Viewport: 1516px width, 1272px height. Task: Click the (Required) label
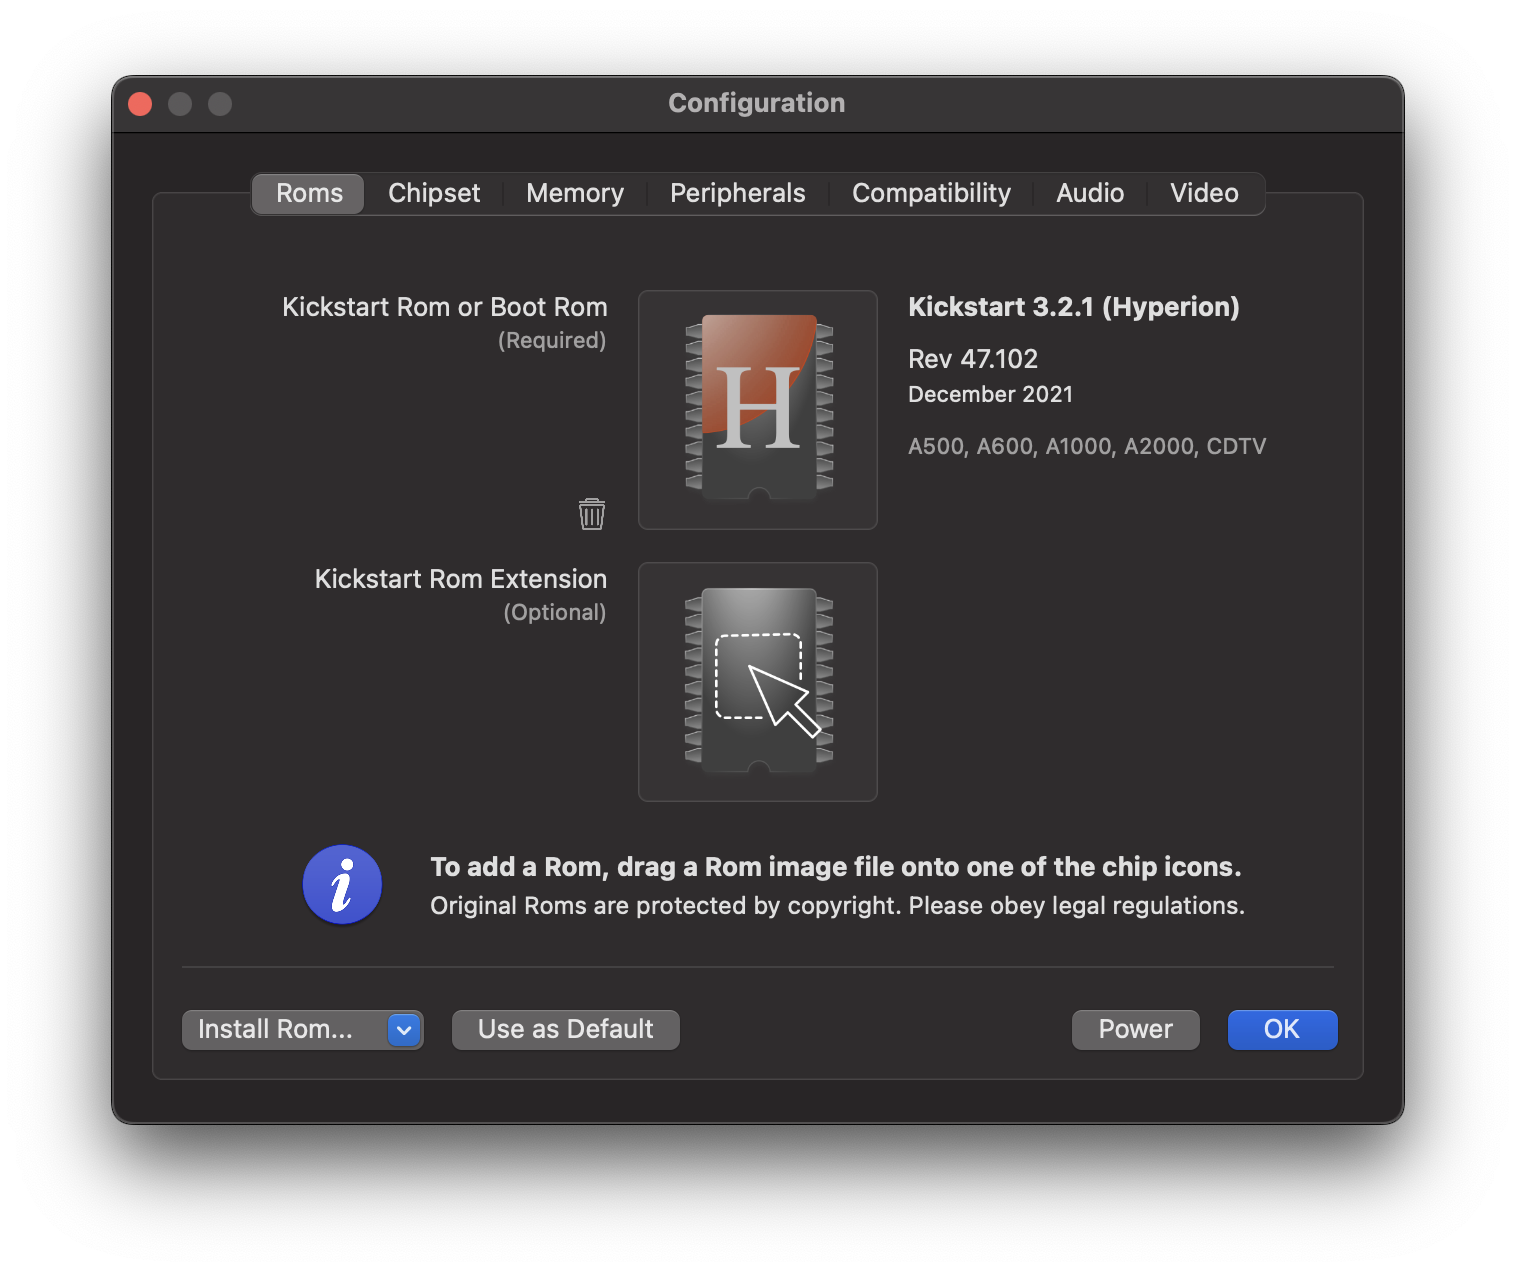tap(552, 341)
